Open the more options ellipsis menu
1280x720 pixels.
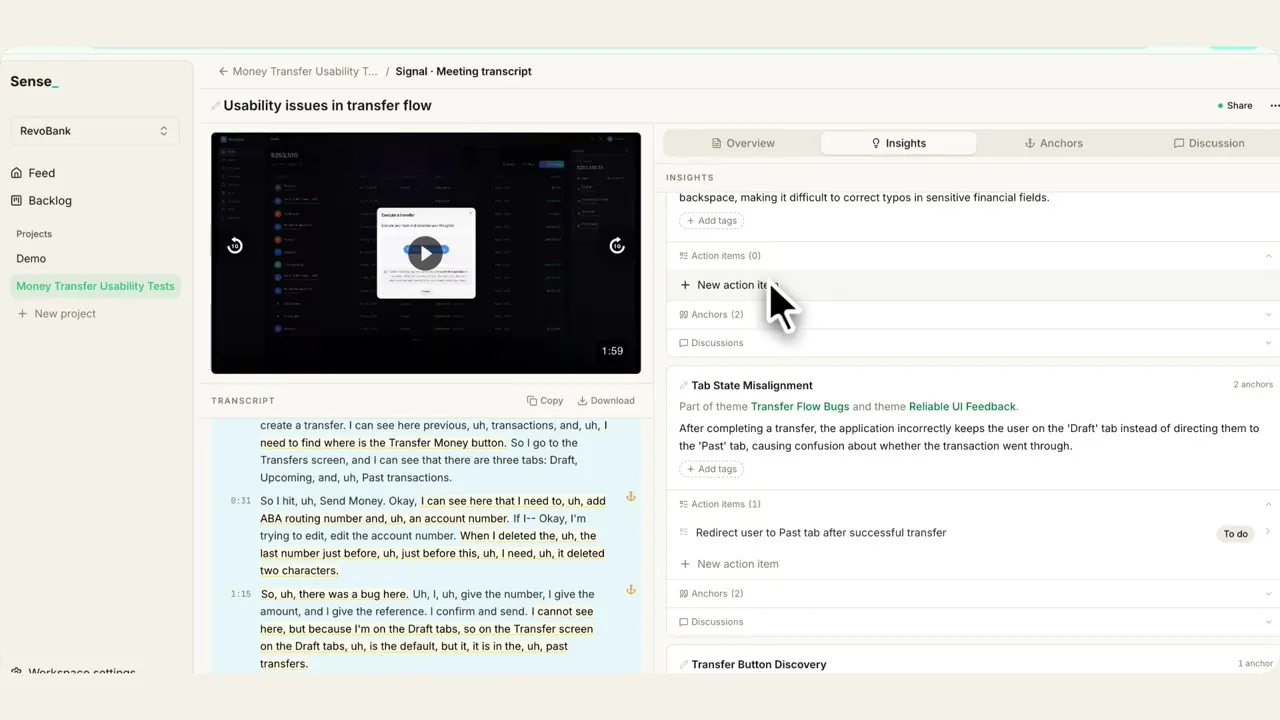click(x=1274, y=106)
